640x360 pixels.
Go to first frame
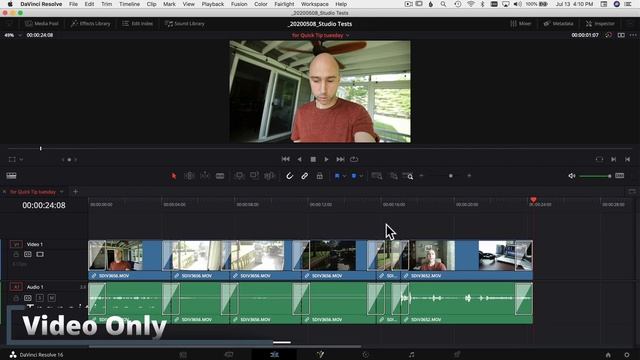[286, 159]
